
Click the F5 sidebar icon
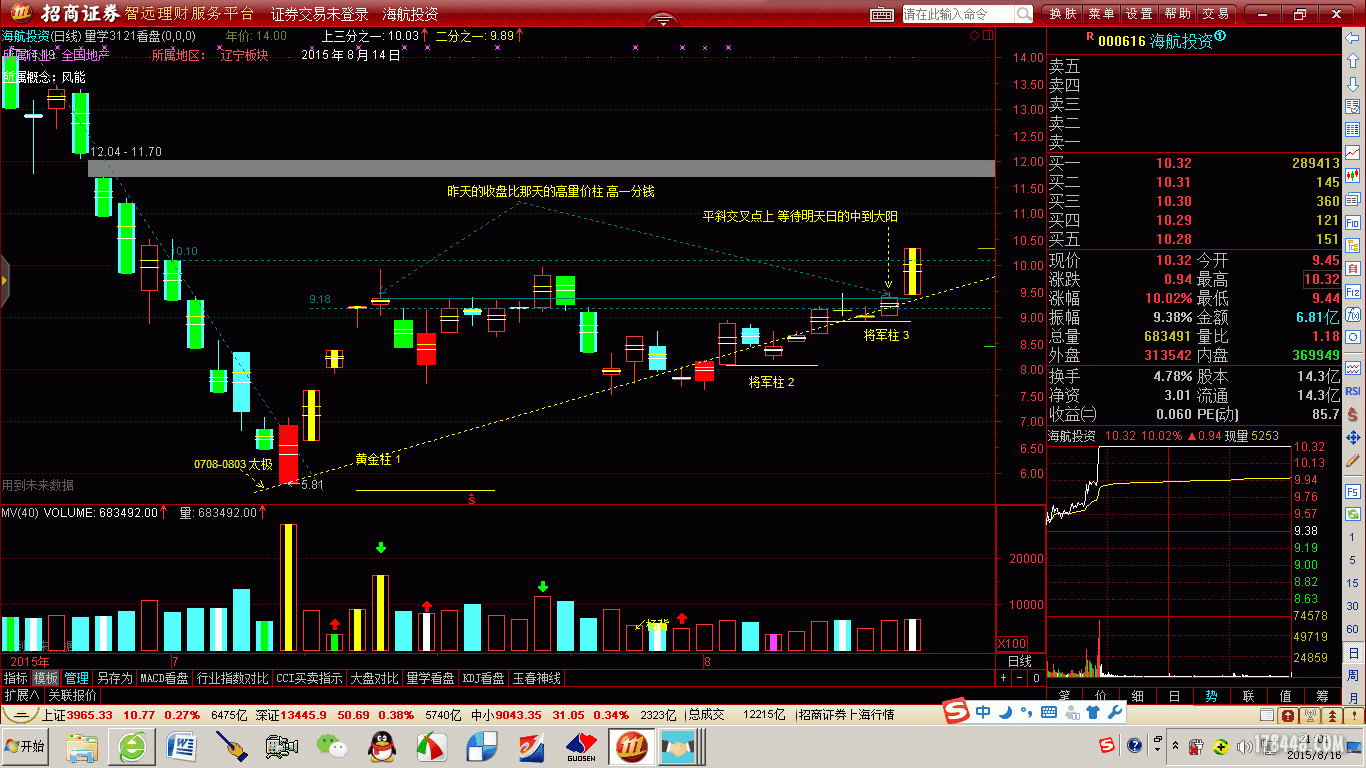click(1353, 492)
